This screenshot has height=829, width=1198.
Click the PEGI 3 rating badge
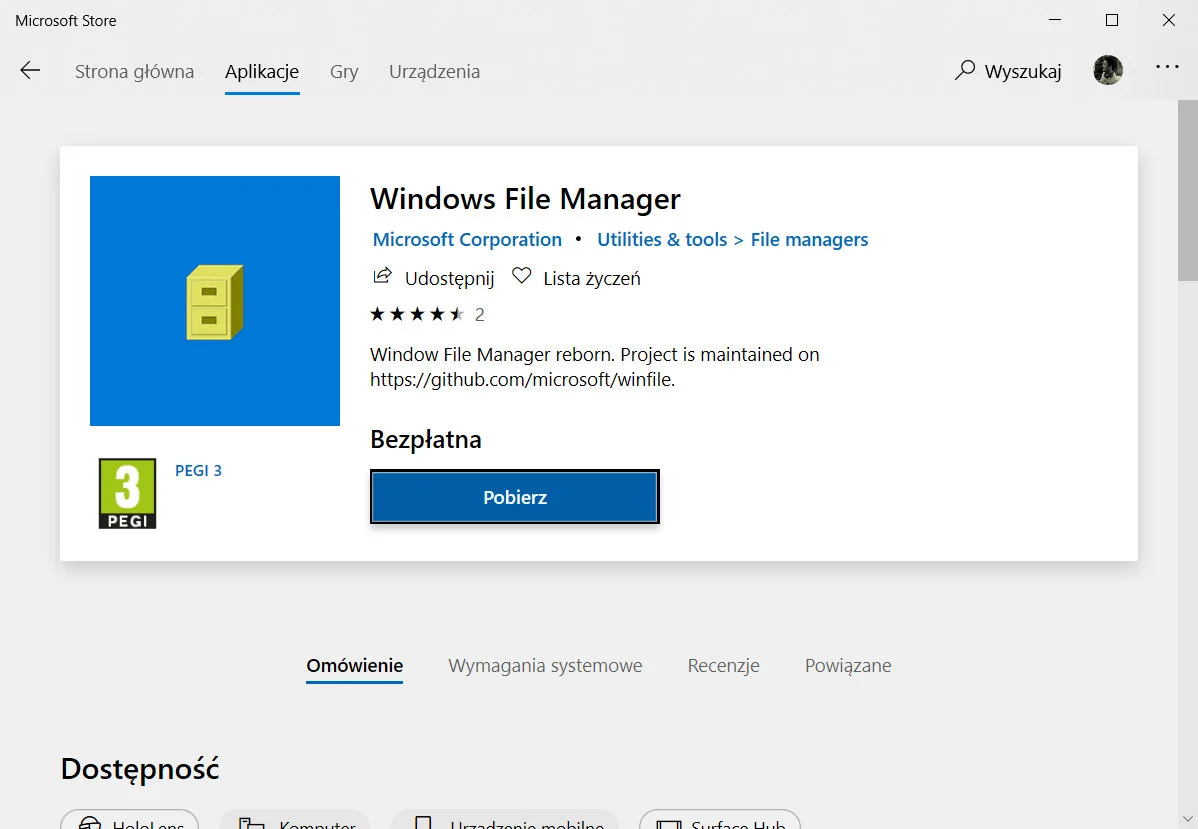(127, 493)
